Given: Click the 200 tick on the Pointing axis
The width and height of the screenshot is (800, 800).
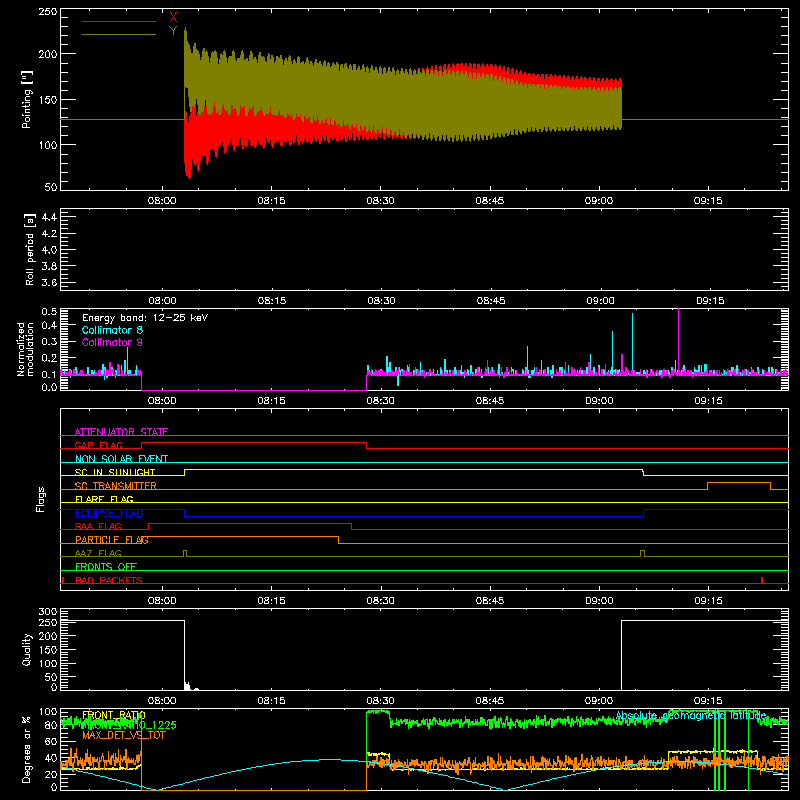Looking at the screenshot, I should click(48, 54).
